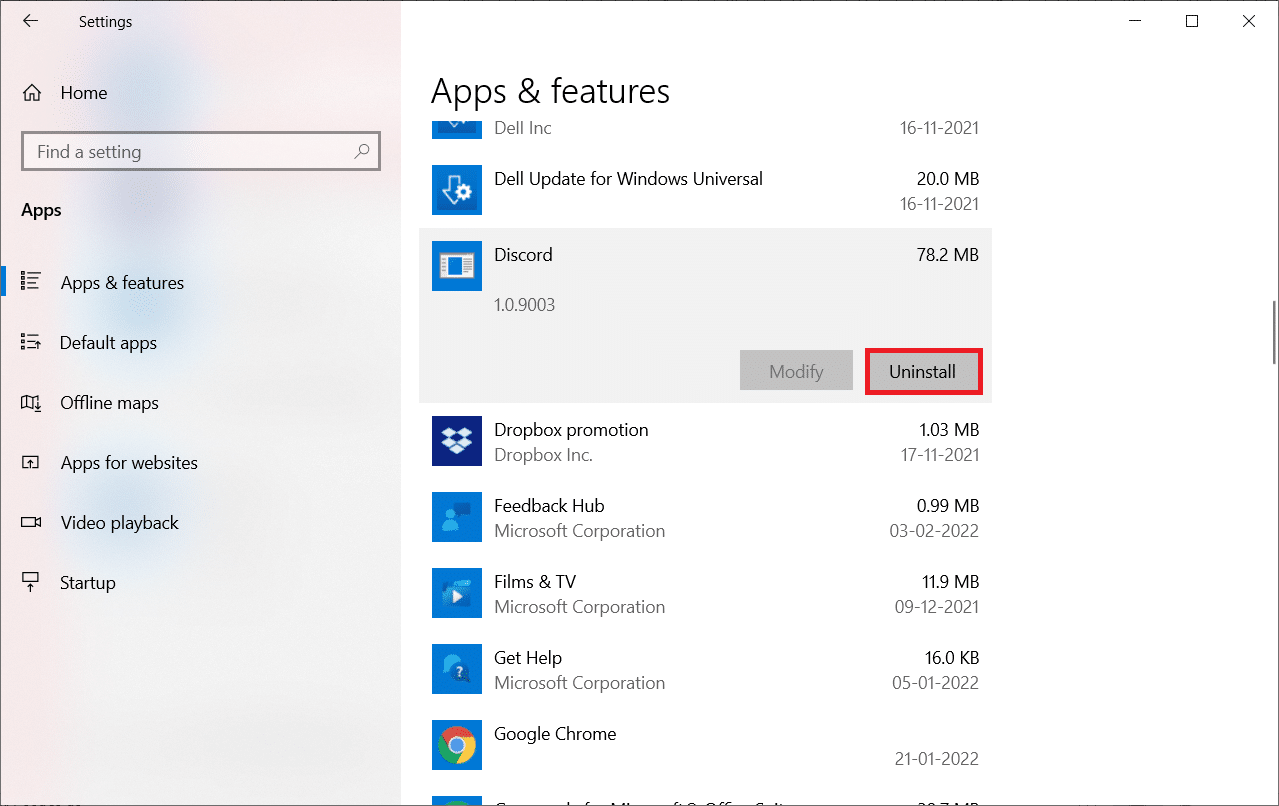The height and width of the screenshot is (806, 1279).
Task: Open the Default apps page
Action: pos(200,343)
